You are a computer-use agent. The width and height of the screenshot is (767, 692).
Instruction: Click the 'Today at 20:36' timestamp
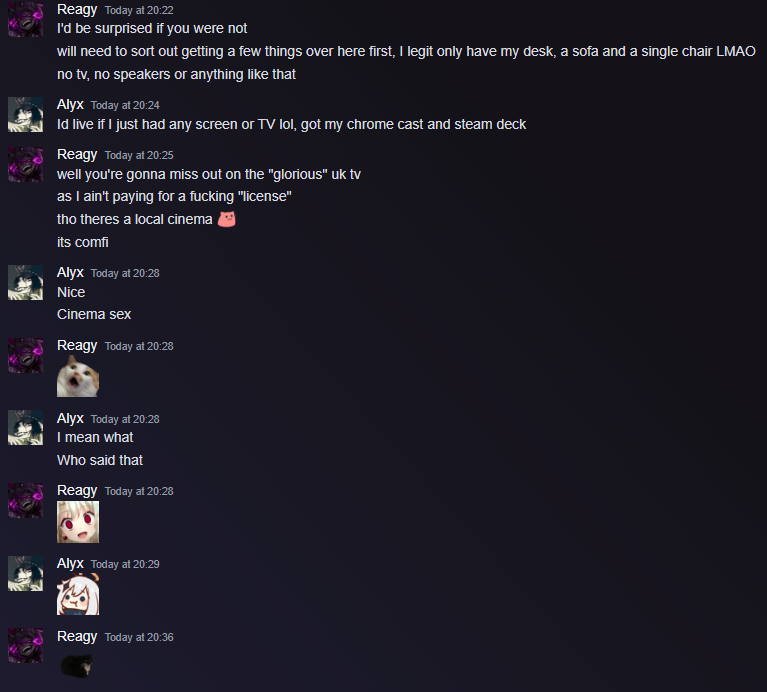tap(139, 637)
